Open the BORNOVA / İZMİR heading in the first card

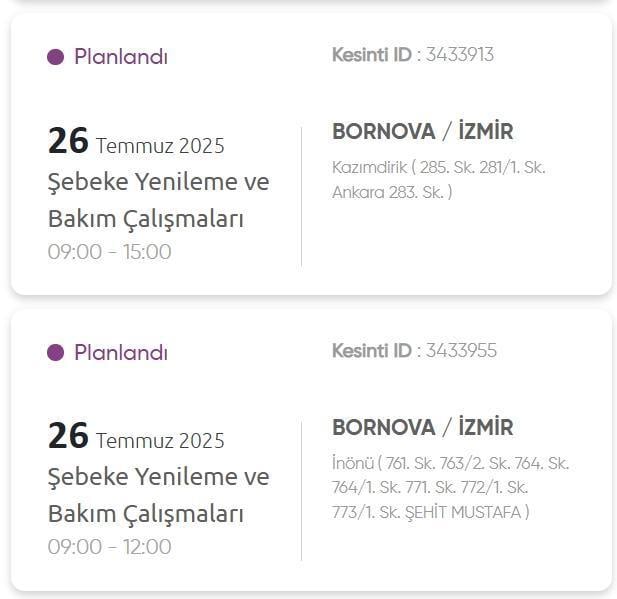423,131
